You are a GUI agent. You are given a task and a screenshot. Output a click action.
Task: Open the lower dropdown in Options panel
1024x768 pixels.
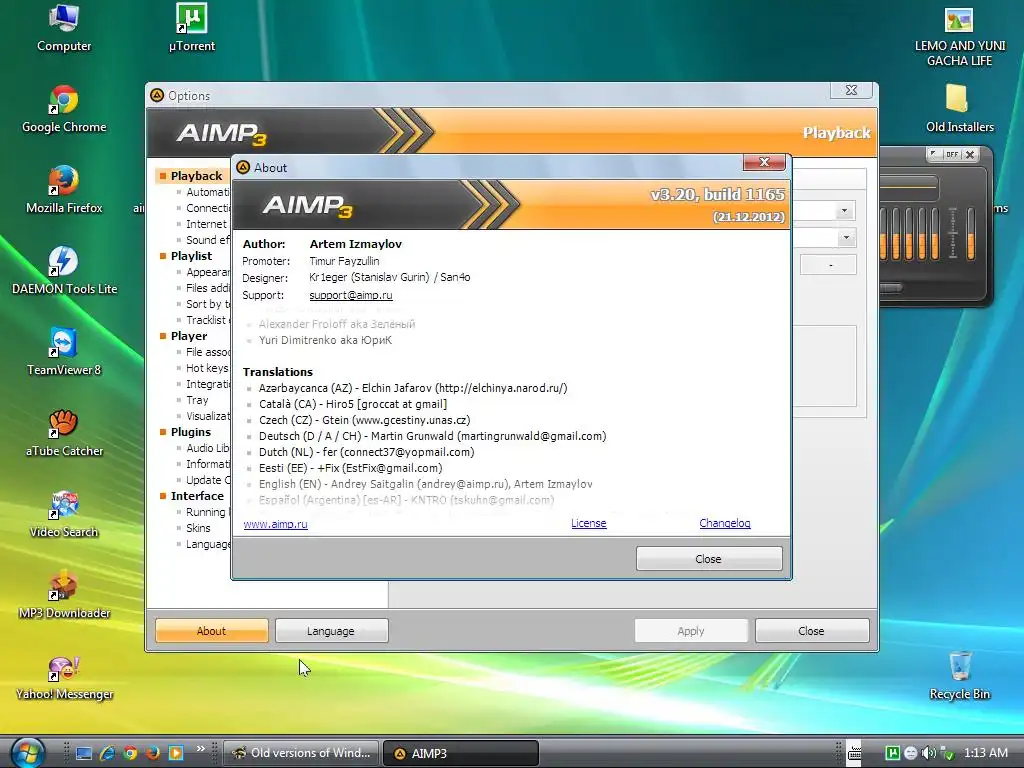846,237
